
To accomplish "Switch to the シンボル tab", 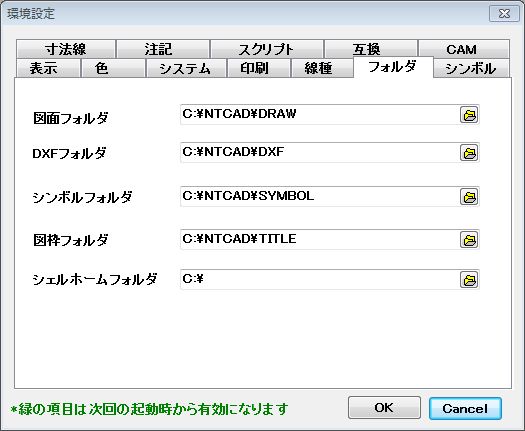I will 471,68.
